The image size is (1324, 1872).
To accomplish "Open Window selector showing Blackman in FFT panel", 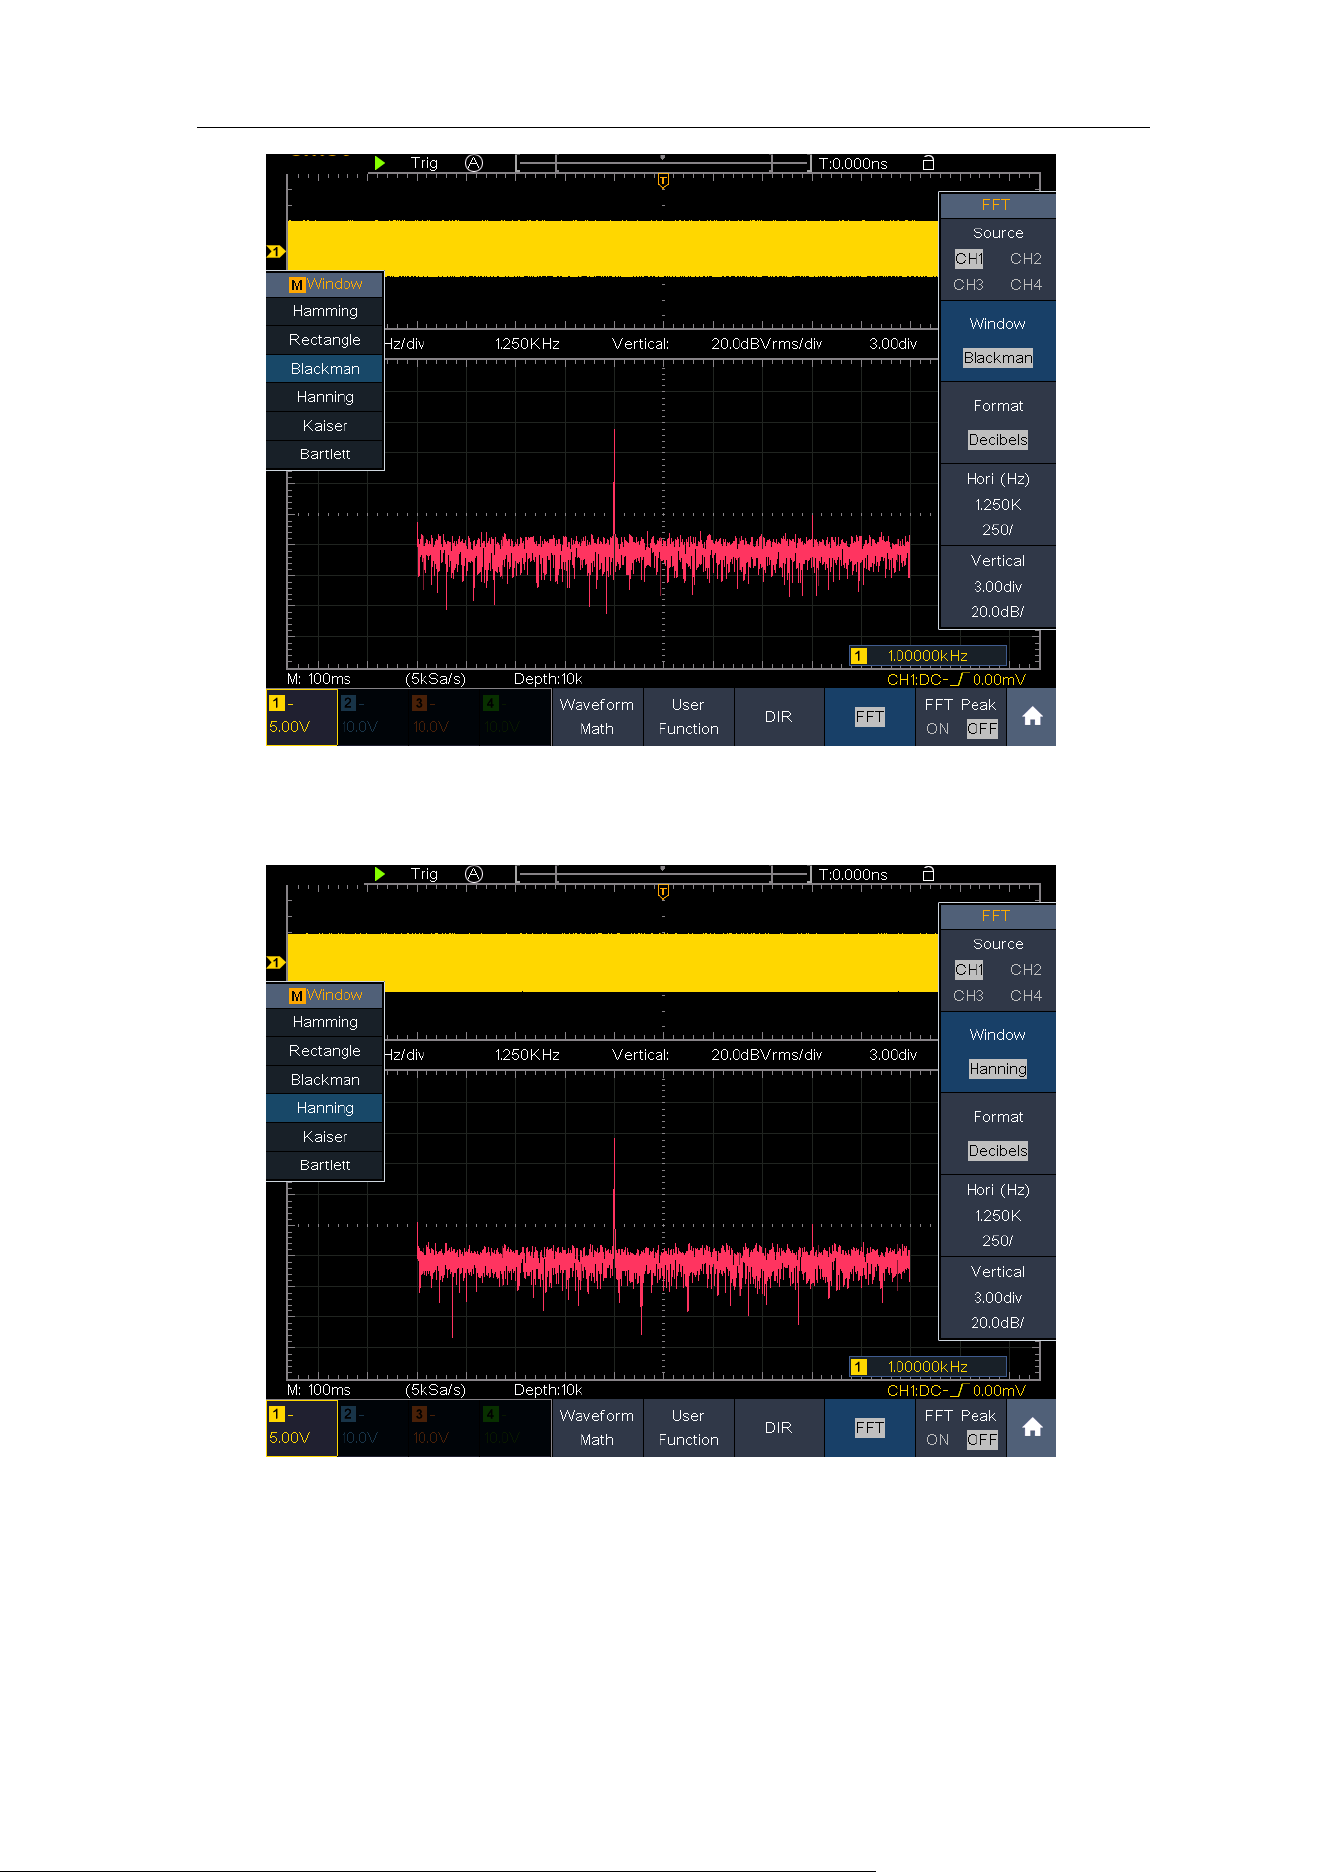I will pos(998,341).
